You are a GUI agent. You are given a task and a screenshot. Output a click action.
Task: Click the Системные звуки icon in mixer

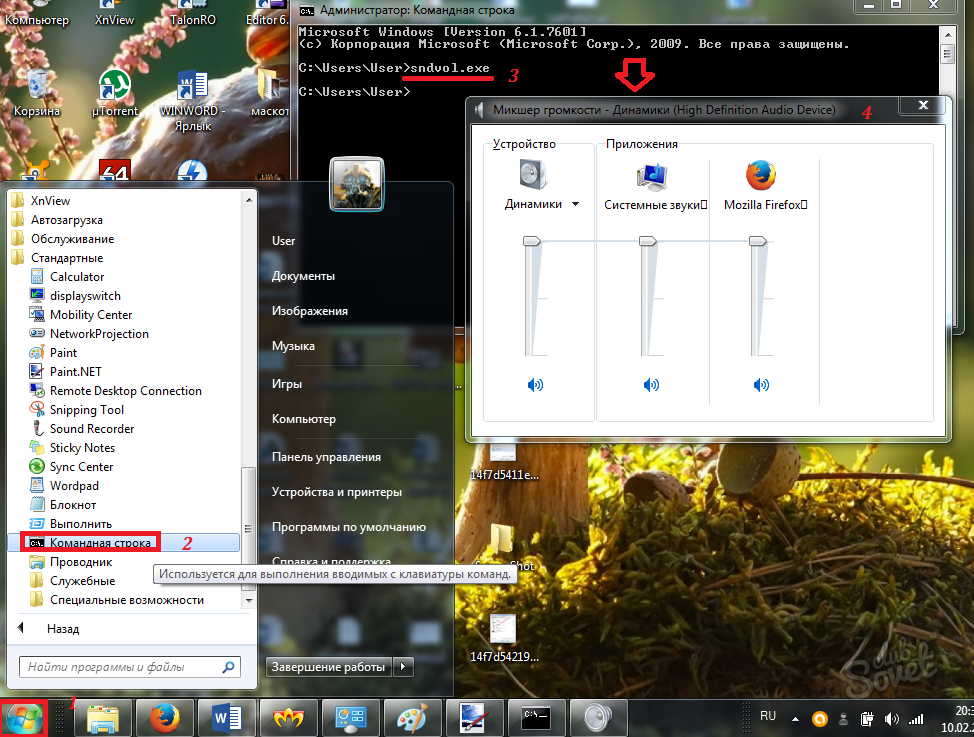pyautogui.click(x=652, y=176)
